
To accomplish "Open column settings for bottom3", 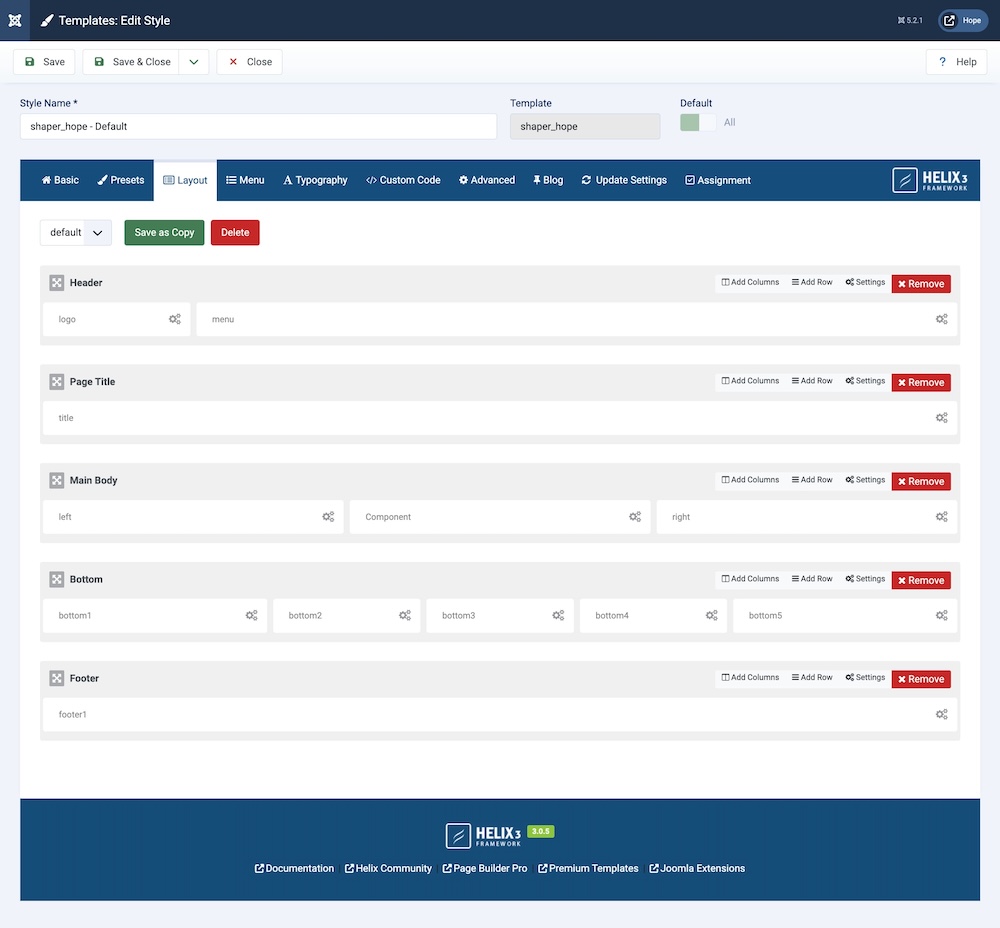I will 558,615.
